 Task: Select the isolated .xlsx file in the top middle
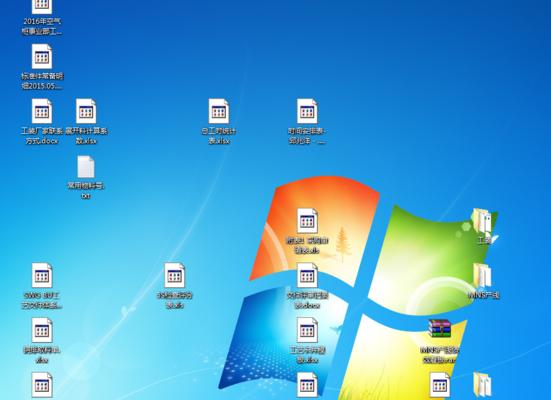[219, 121]
